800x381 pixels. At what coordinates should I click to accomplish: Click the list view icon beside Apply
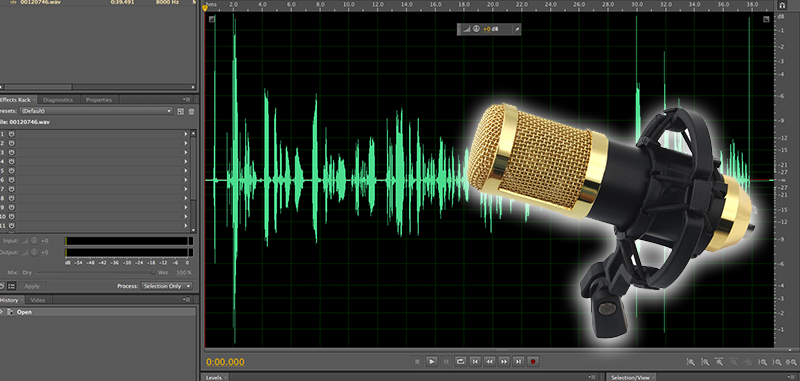coord(11,286)
